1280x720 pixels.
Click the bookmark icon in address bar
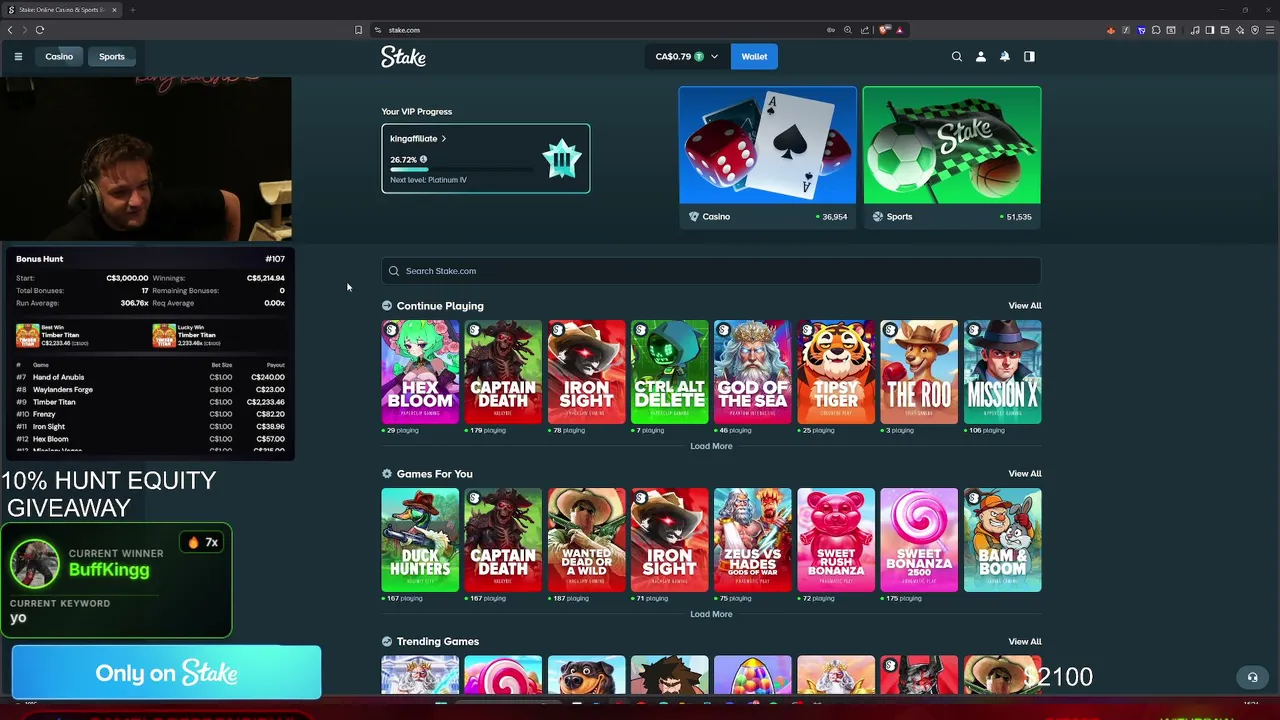click(x=358, y=30)
